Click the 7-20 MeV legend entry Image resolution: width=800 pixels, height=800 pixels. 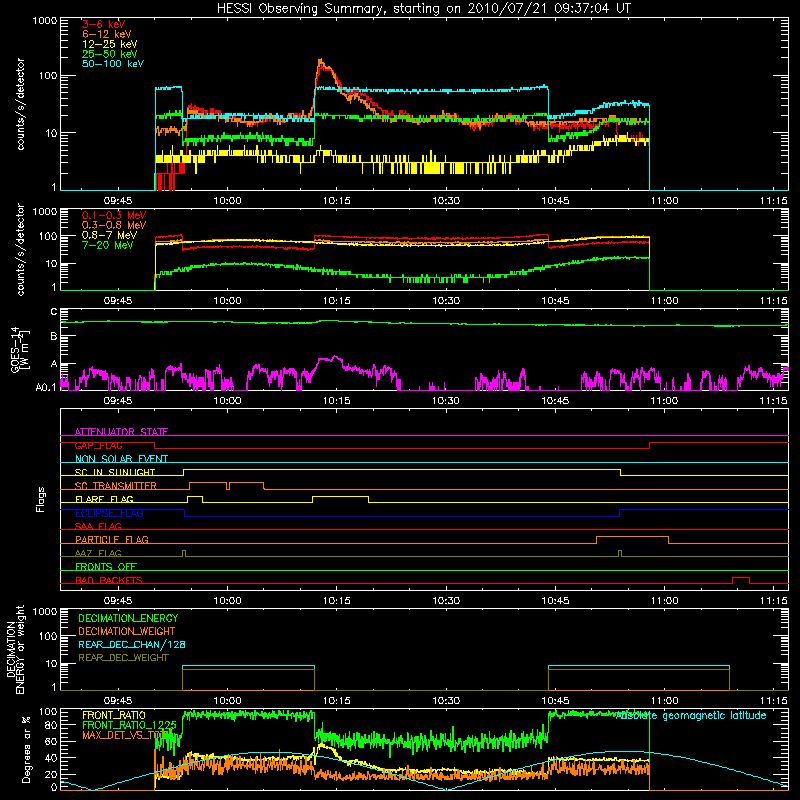108,245
